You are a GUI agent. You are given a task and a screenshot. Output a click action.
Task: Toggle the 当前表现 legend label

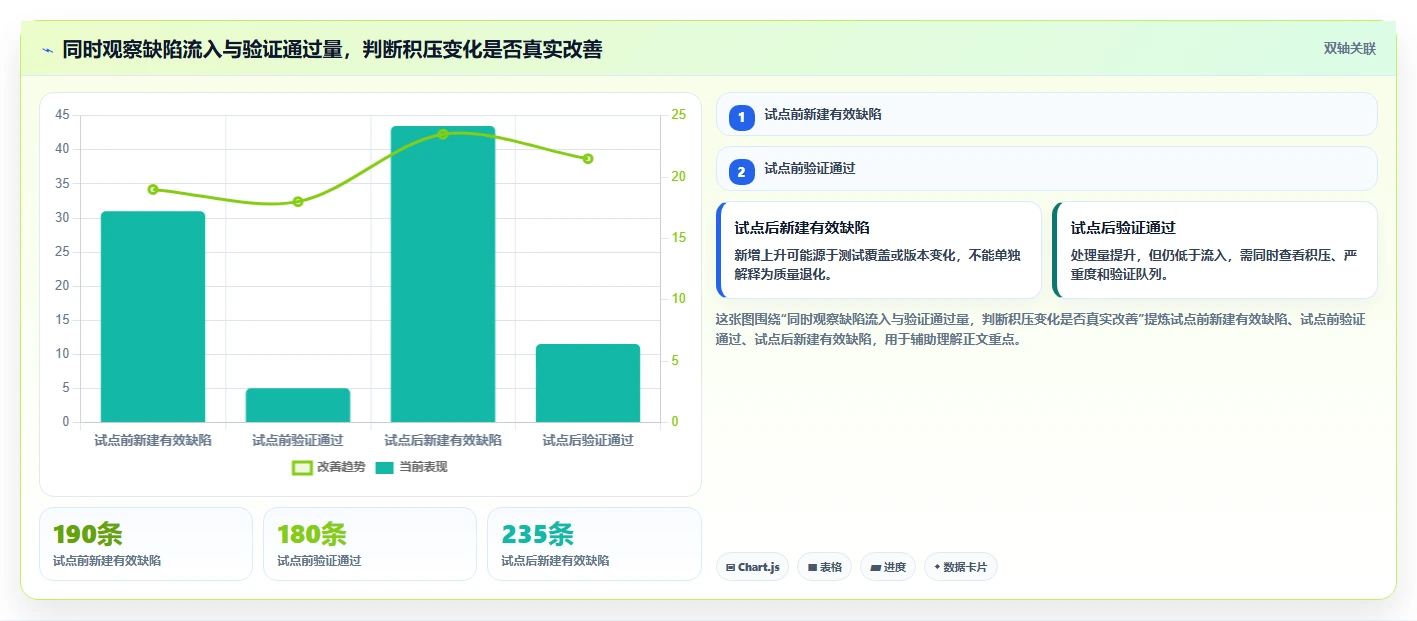(424, 467)
